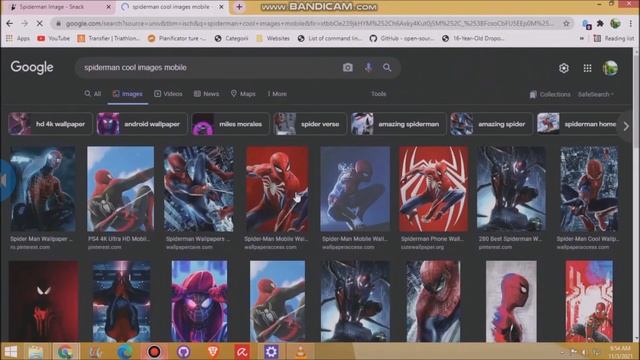Expand the More search categories menu

coord(277,94)
